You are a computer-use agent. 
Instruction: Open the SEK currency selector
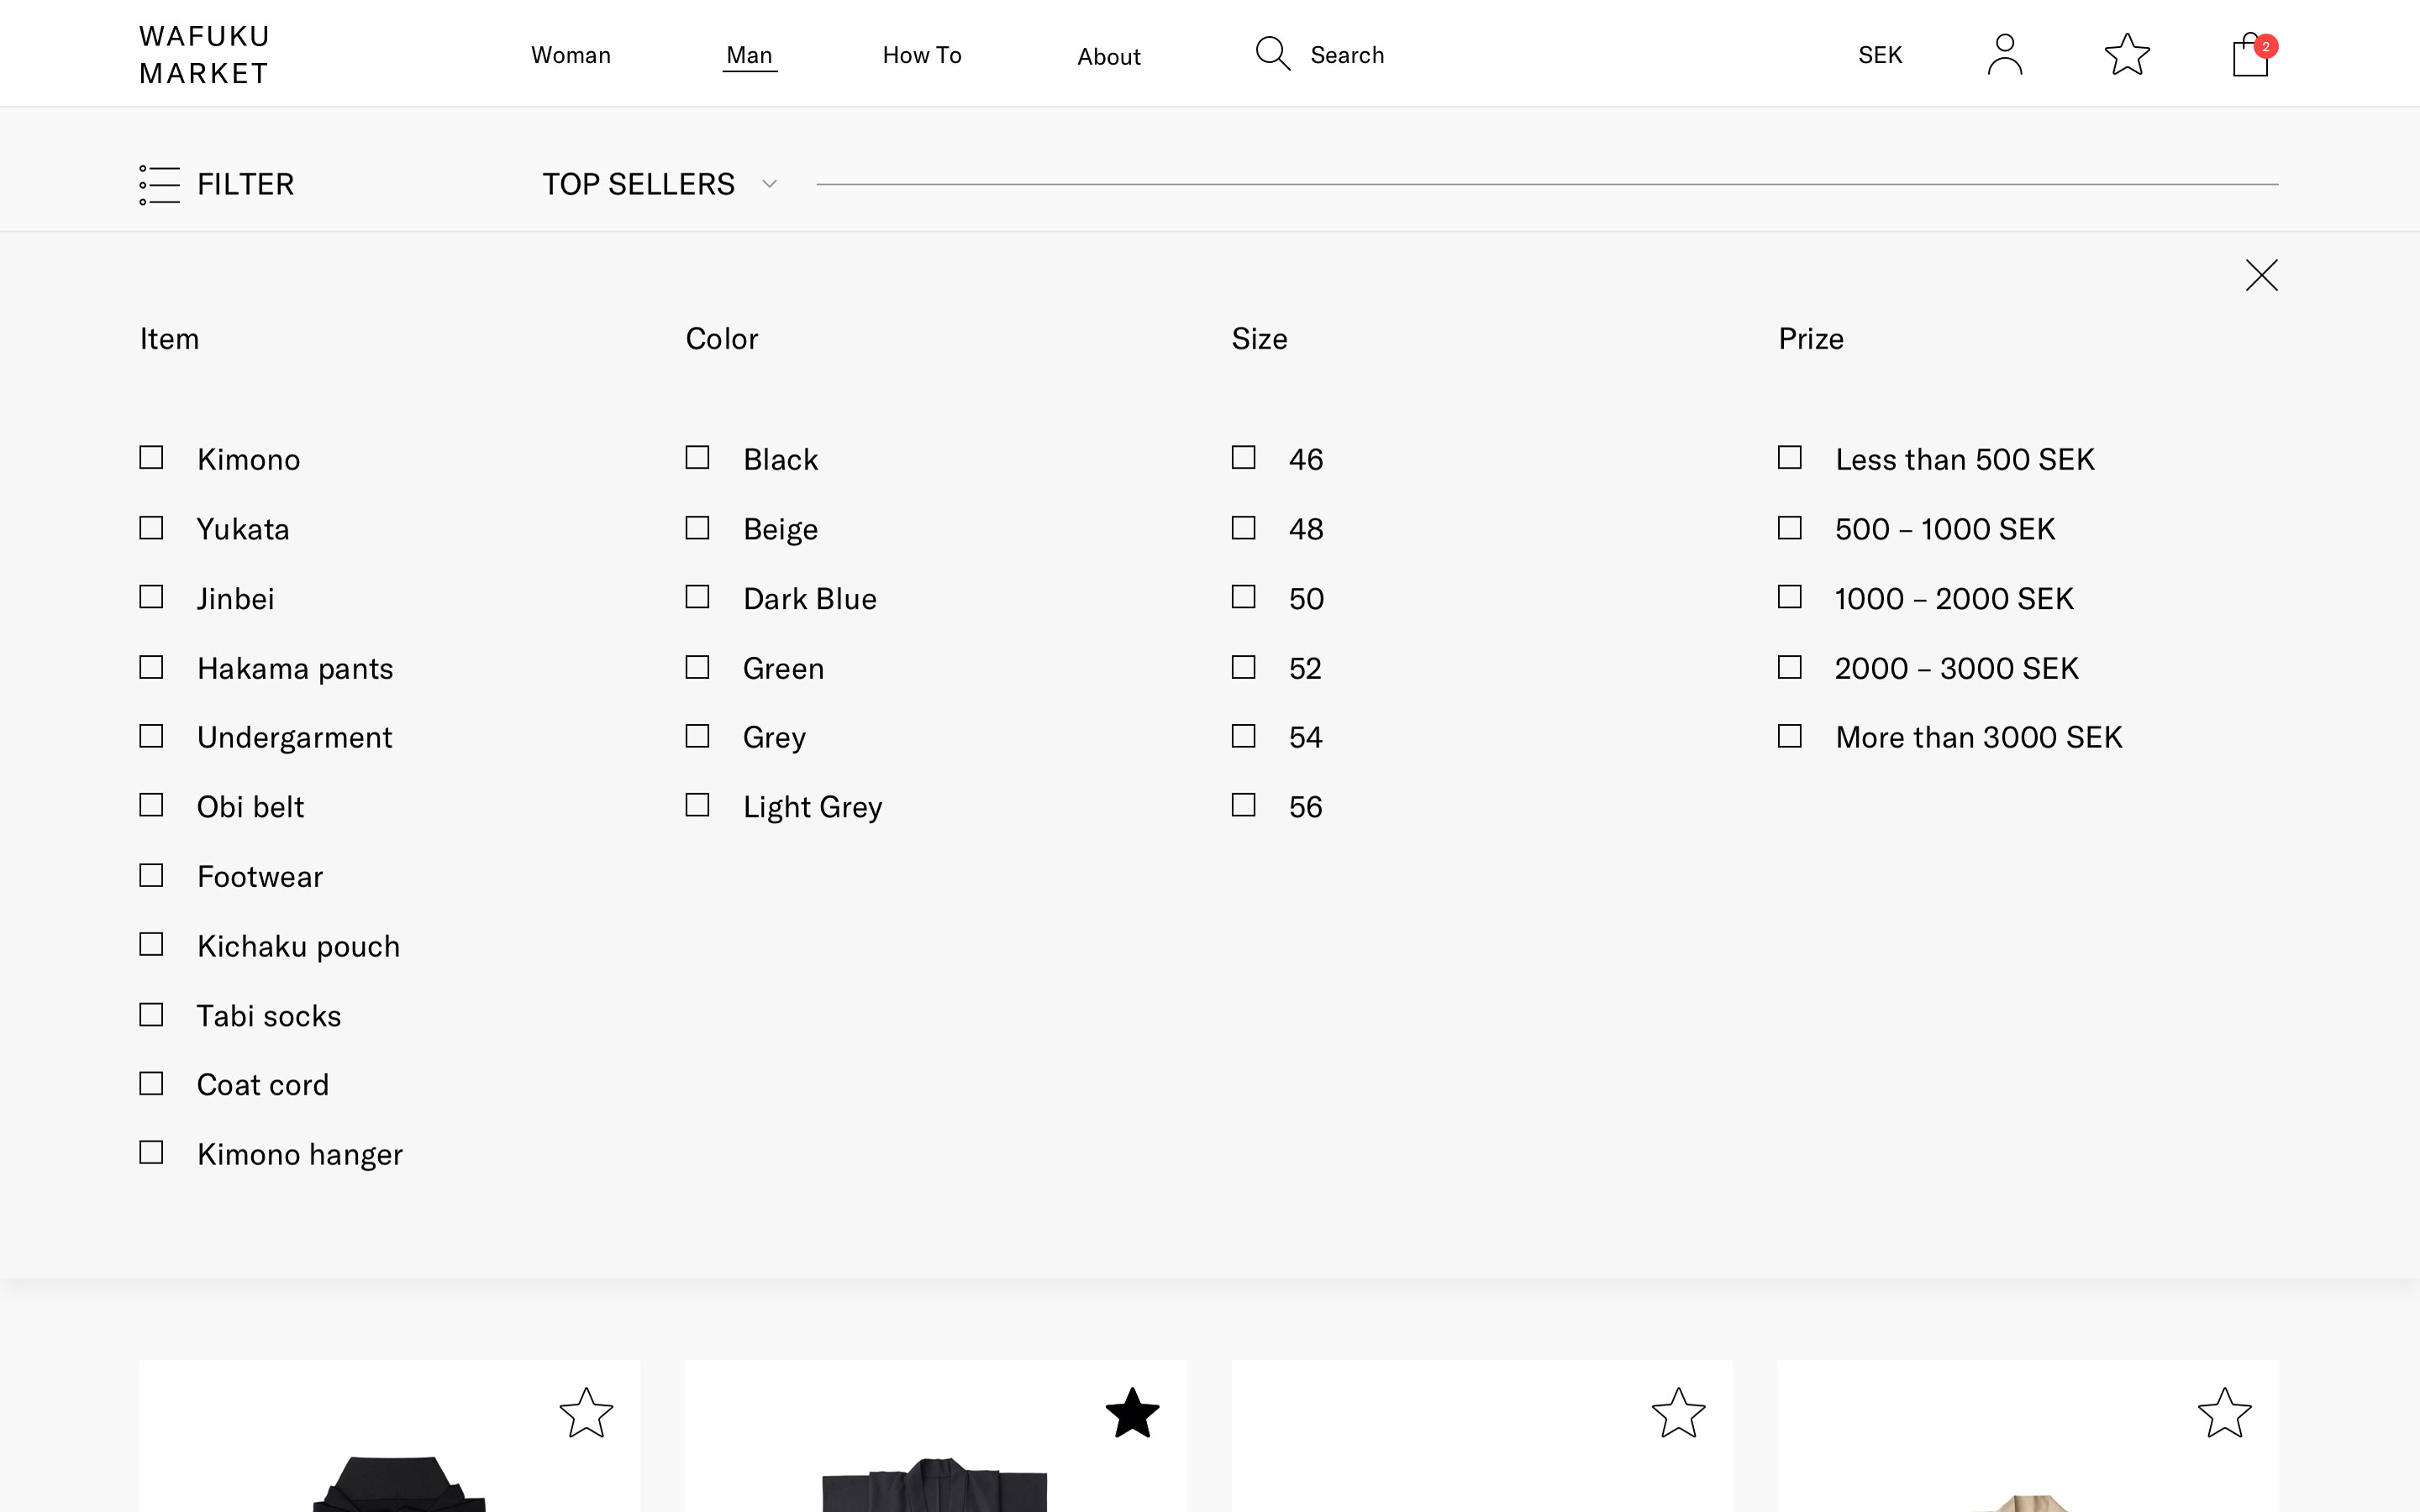[x=1880, y=55]
